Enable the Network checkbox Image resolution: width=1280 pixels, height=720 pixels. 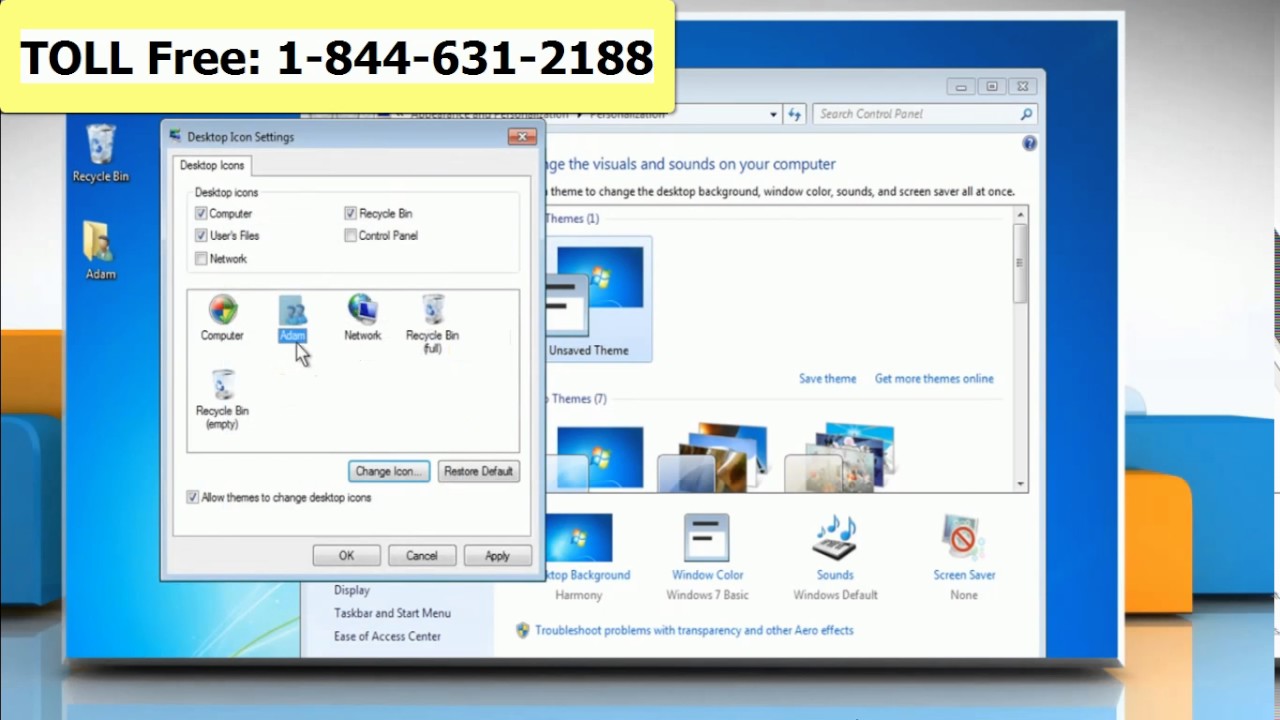pyautogui.click(x=201, y=258)
